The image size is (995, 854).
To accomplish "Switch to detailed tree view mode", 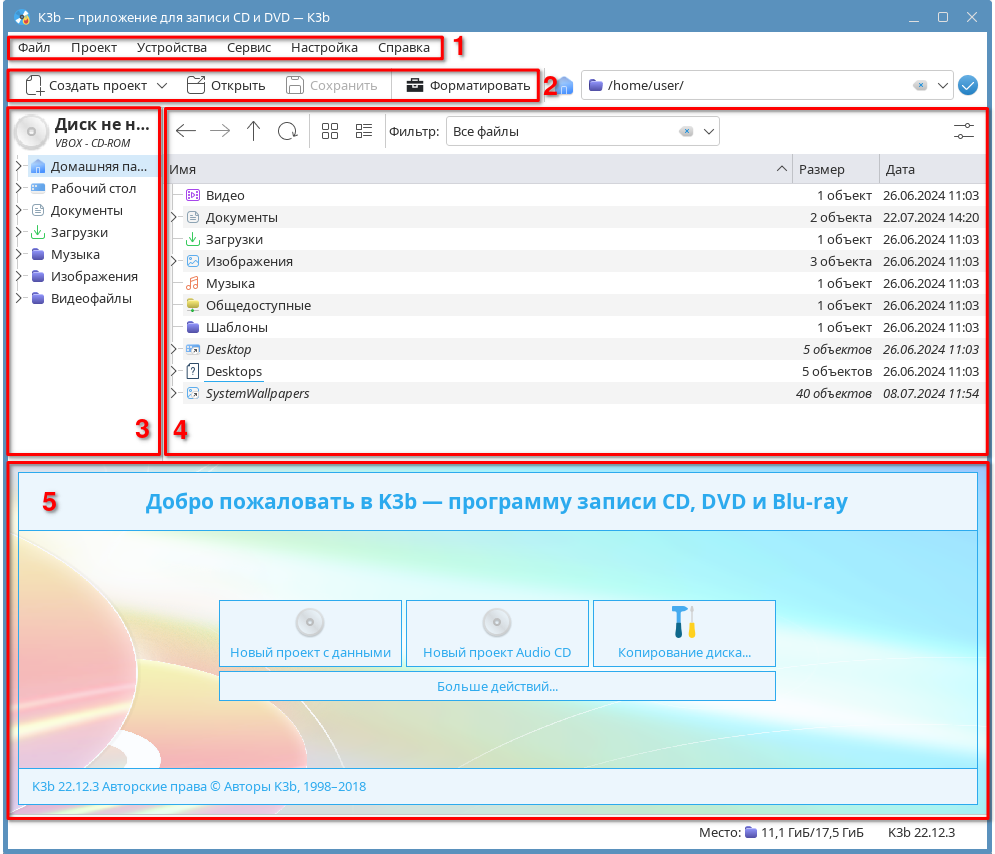I will pyautogui.click(x=364, y=131).
